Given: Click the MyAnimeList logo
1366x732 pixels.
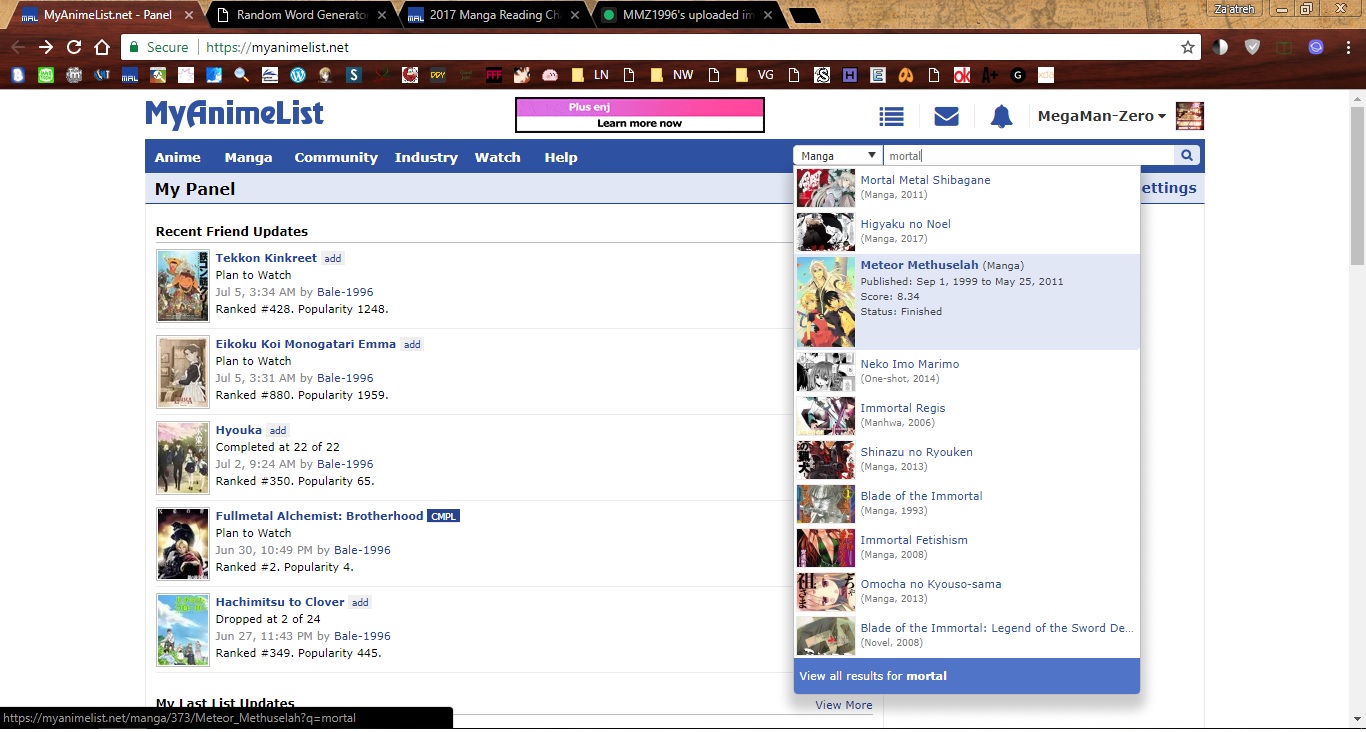Looking at the screenshot, I should click(x=234, y=114).
